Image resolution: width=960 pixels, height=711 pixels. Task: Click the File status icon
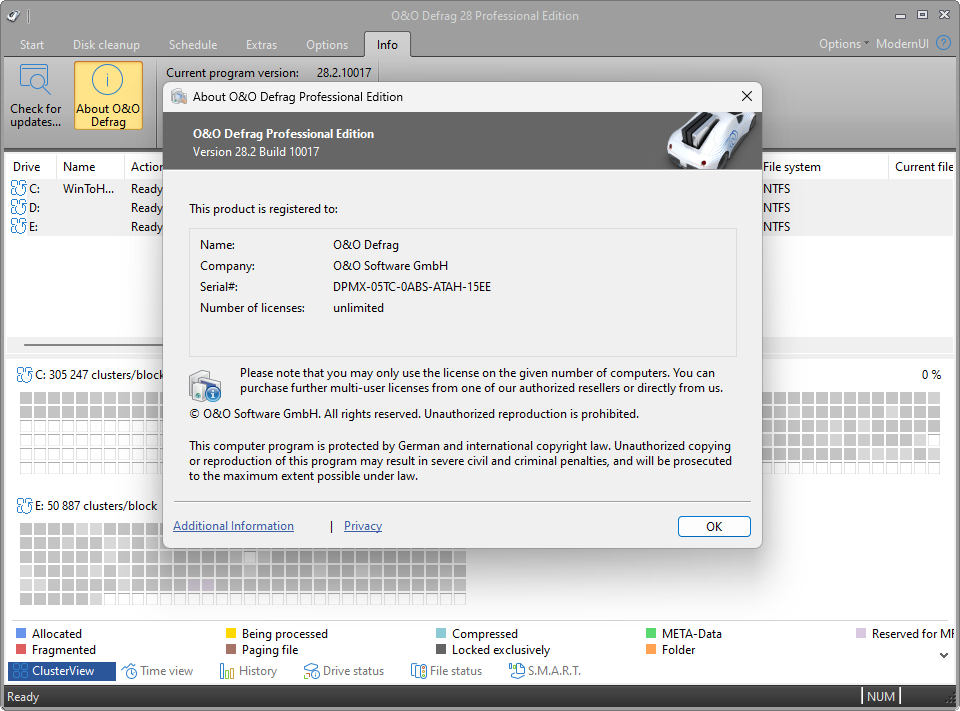pyautogui.click(x=419, y=671)
